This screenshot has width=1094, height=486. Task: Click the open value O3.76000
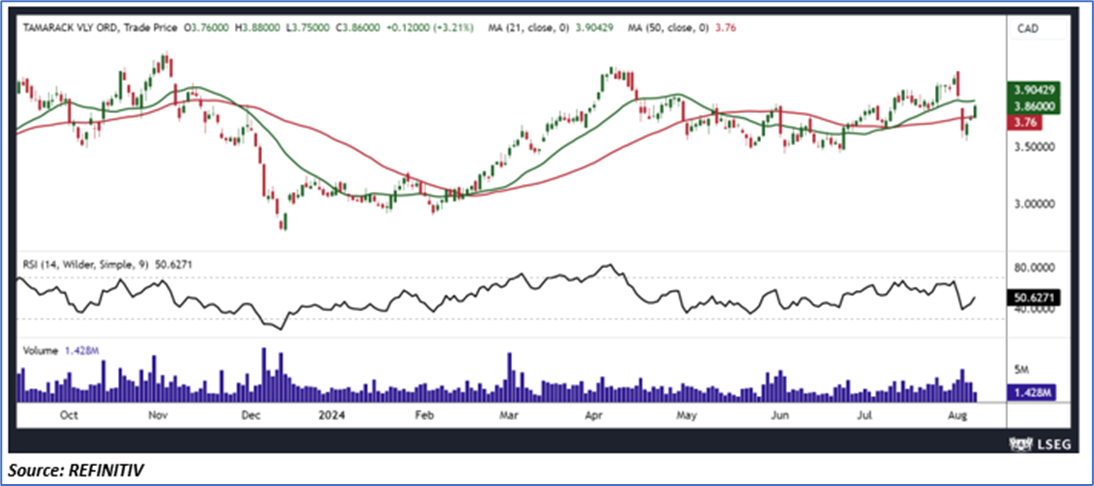pos(207,28)
